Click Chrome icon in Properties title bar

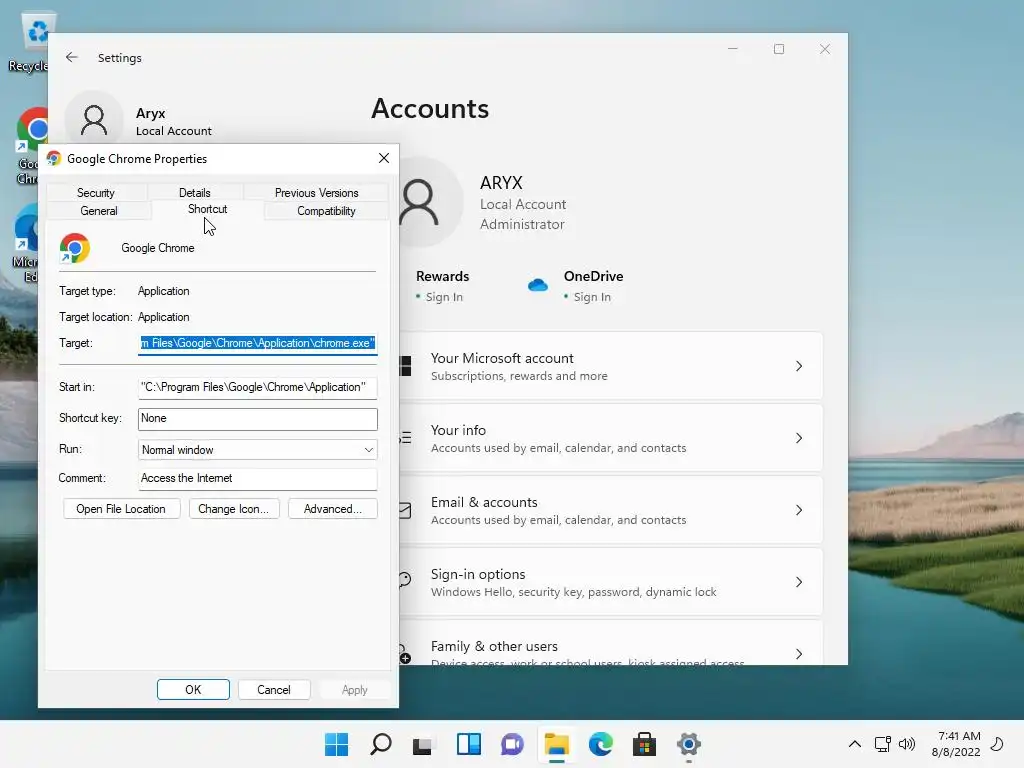54,159
